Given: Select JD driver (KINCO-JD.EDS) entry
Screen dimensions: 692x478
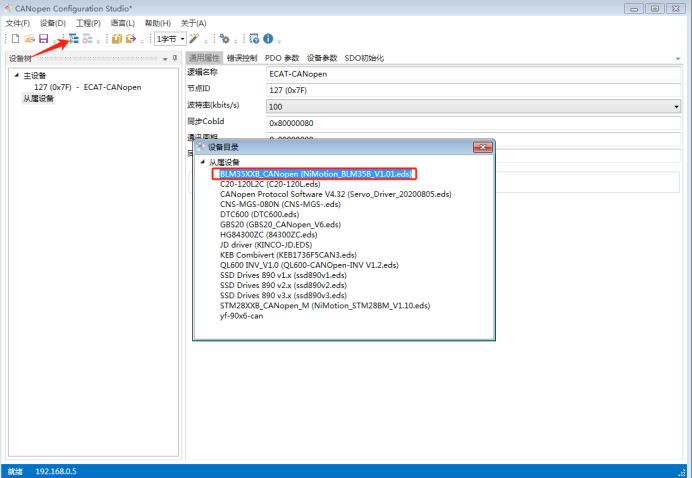Looking at the screenshot, I should point(266,245).
